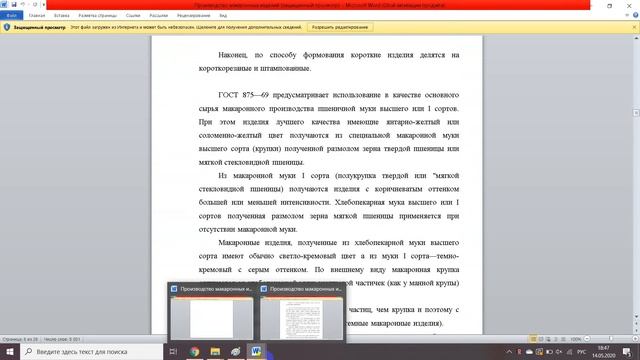
Task: Click the battery icon in system tray
Action: pyautogui.click(x=549, y=352)
